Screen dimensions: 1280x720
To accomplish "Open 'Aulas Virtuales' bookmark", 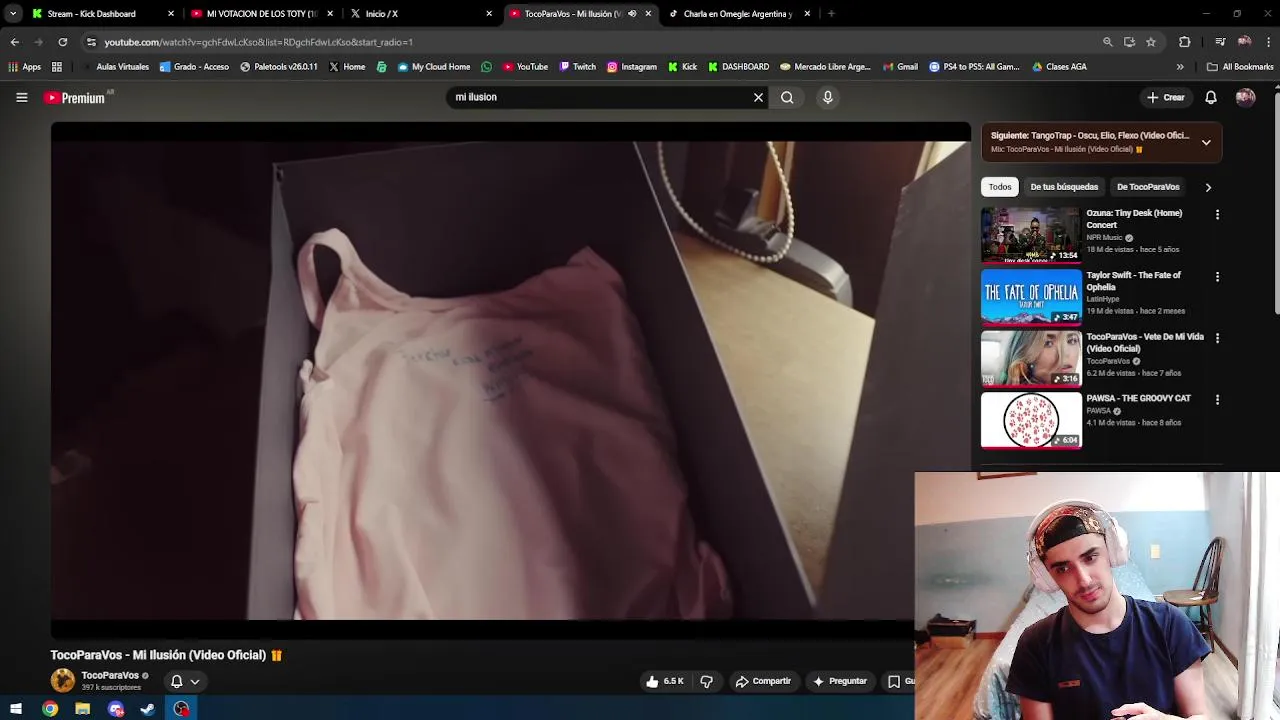I will pos(115,67).
